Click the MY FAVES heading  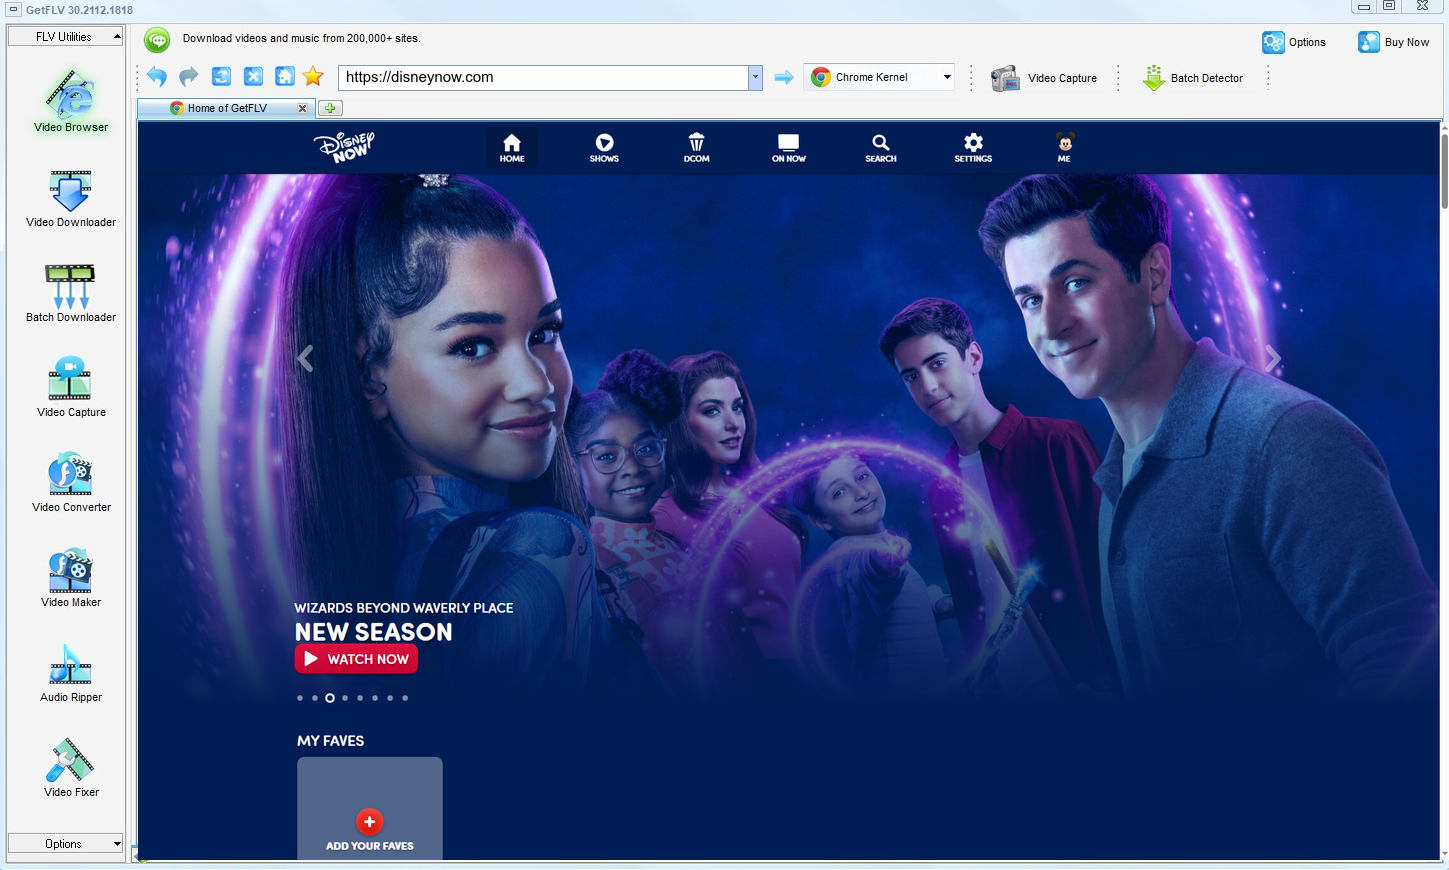pyautogui.click(x=331, y=741)
